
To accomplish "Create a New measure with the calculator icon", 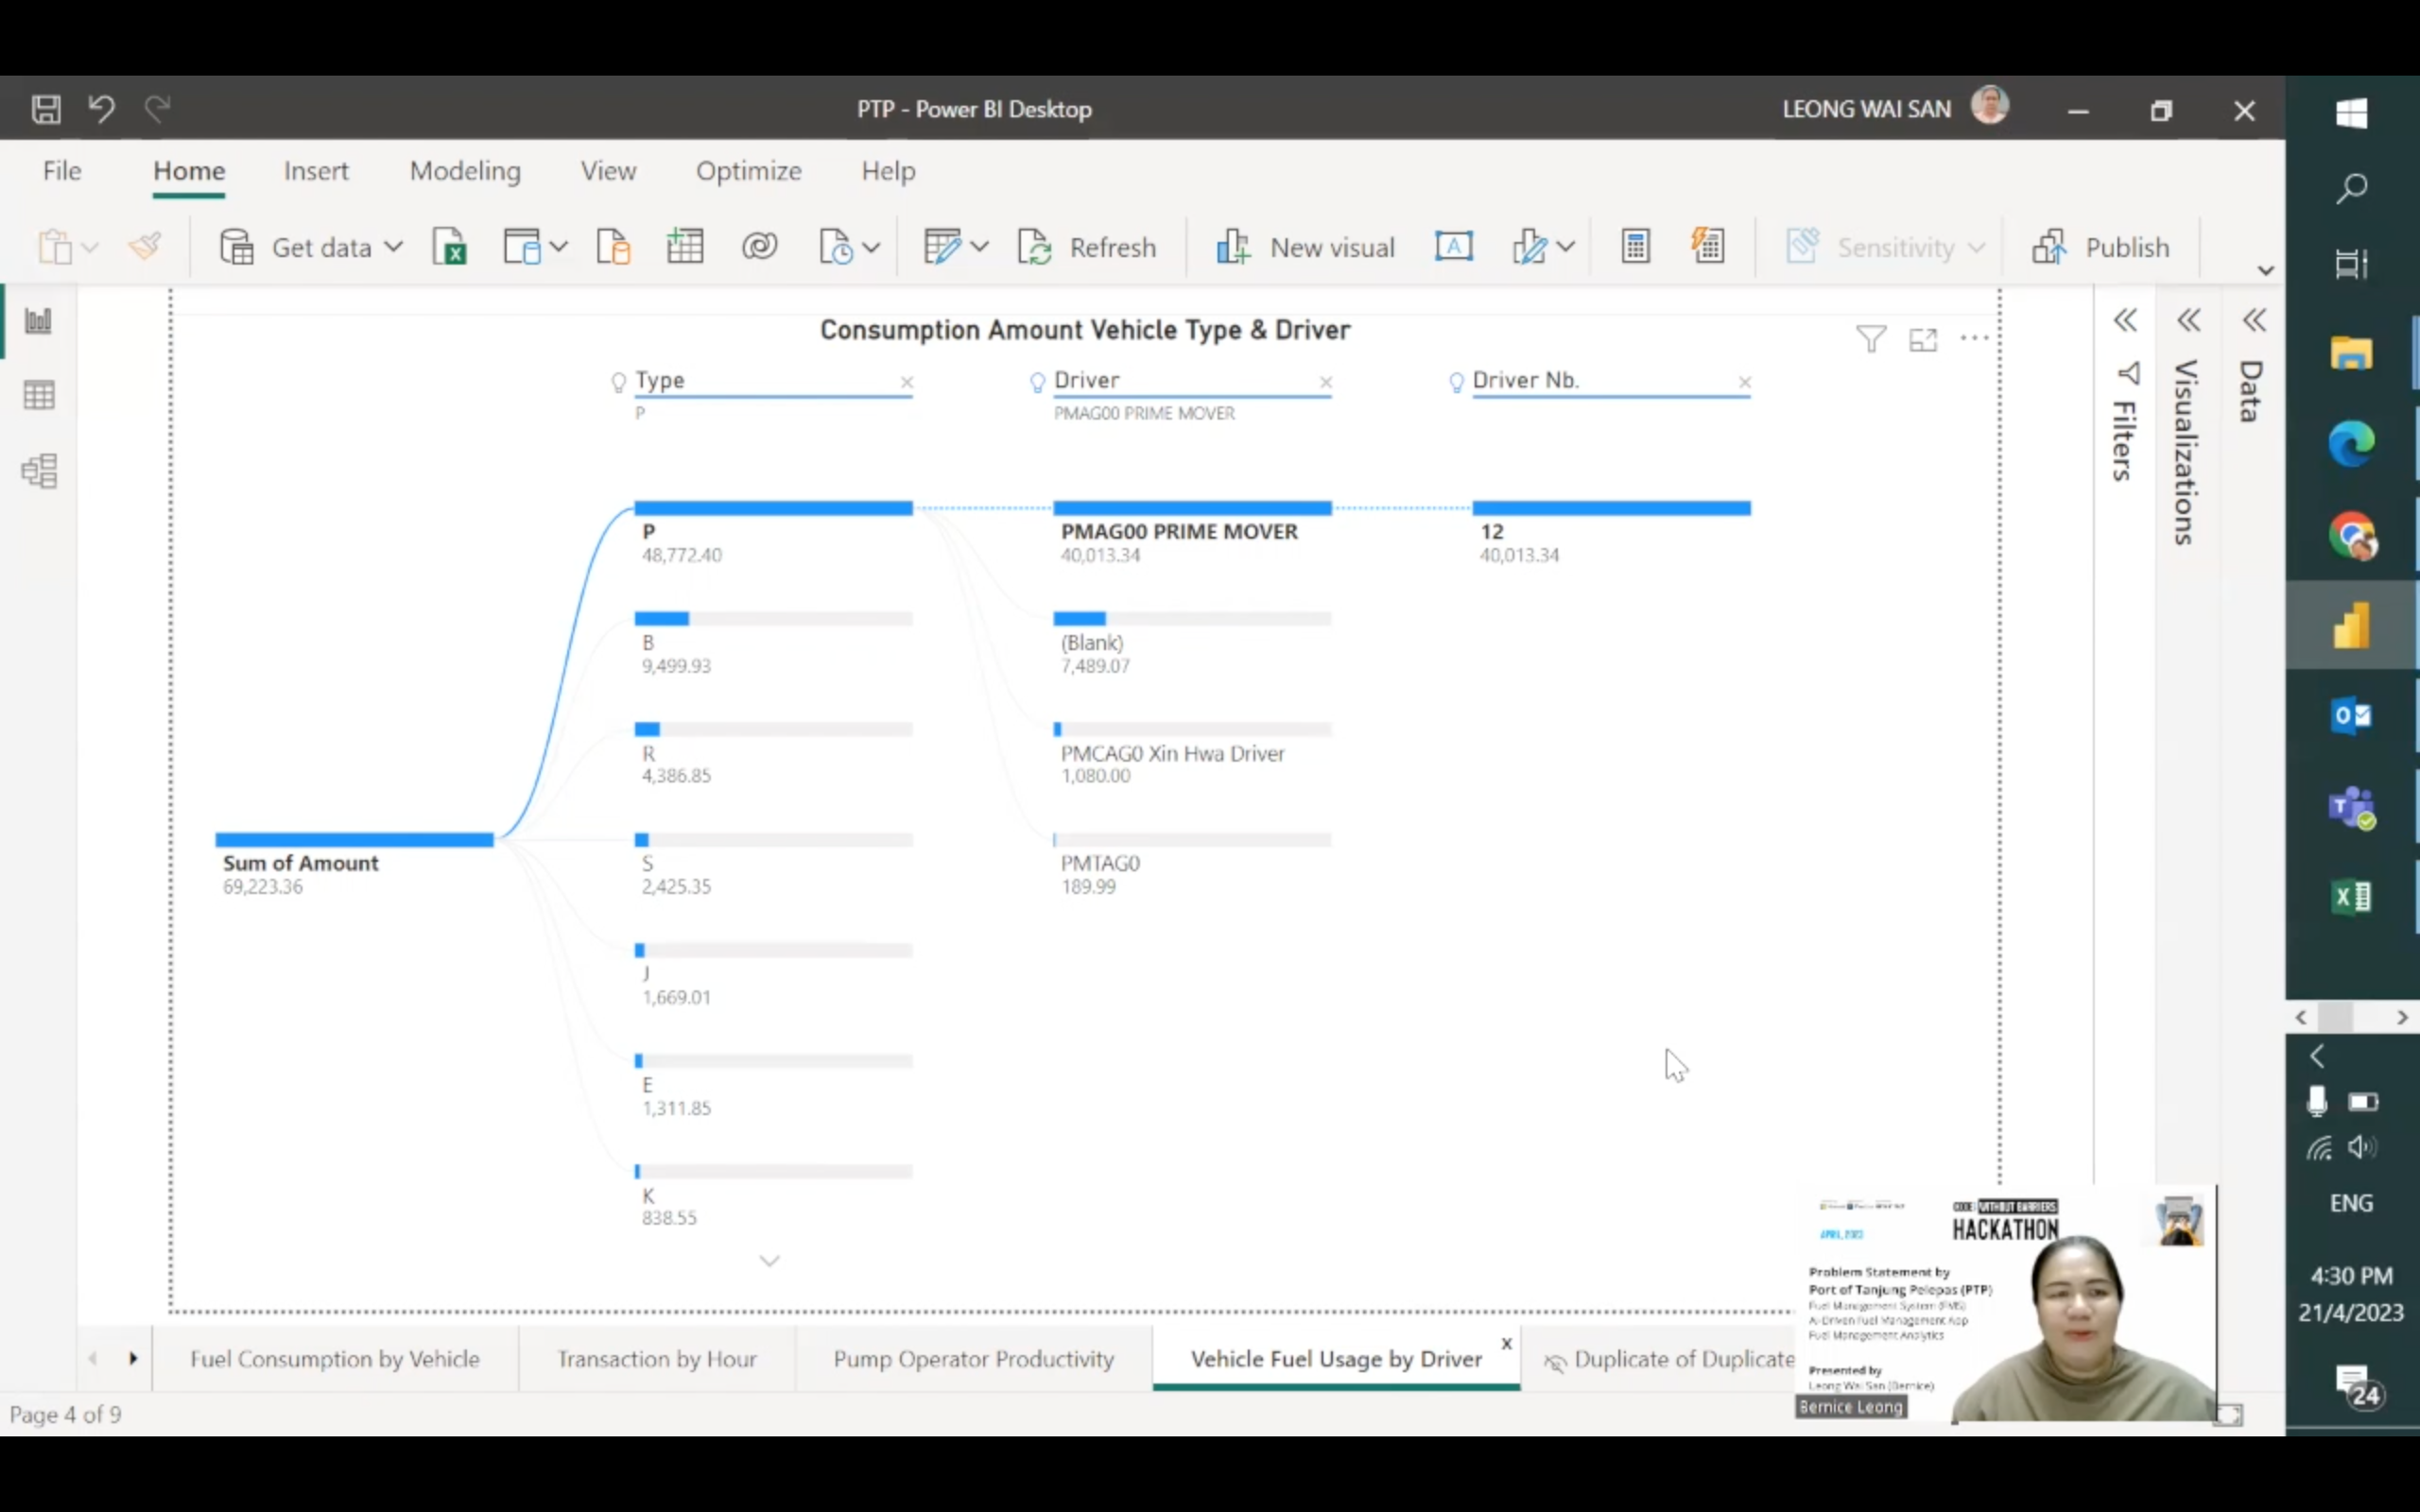I will coord(1634,245).
